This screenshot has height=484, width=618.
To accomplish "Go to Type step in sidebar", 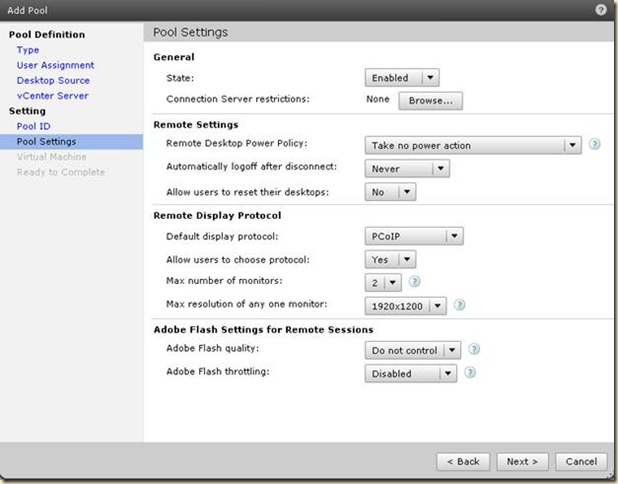I will point(28,50).
